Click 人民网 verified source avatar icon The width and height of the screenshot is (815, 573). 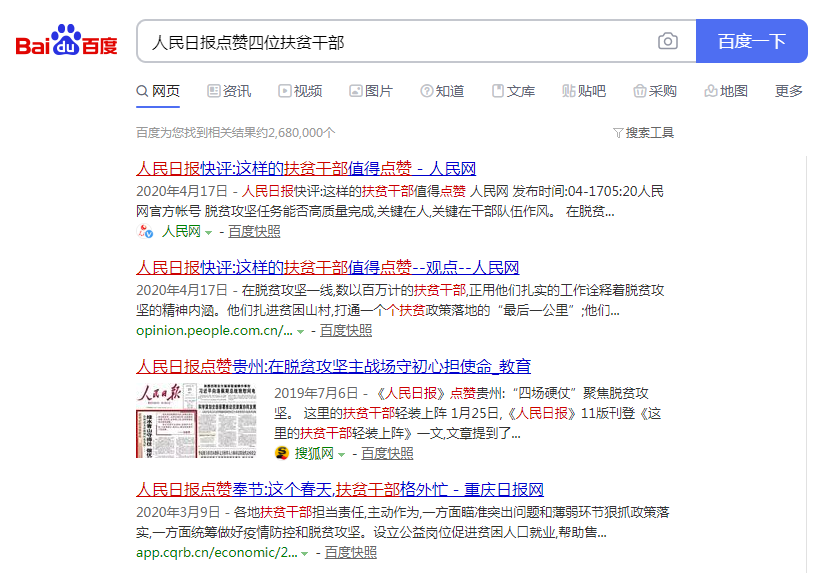144,231
